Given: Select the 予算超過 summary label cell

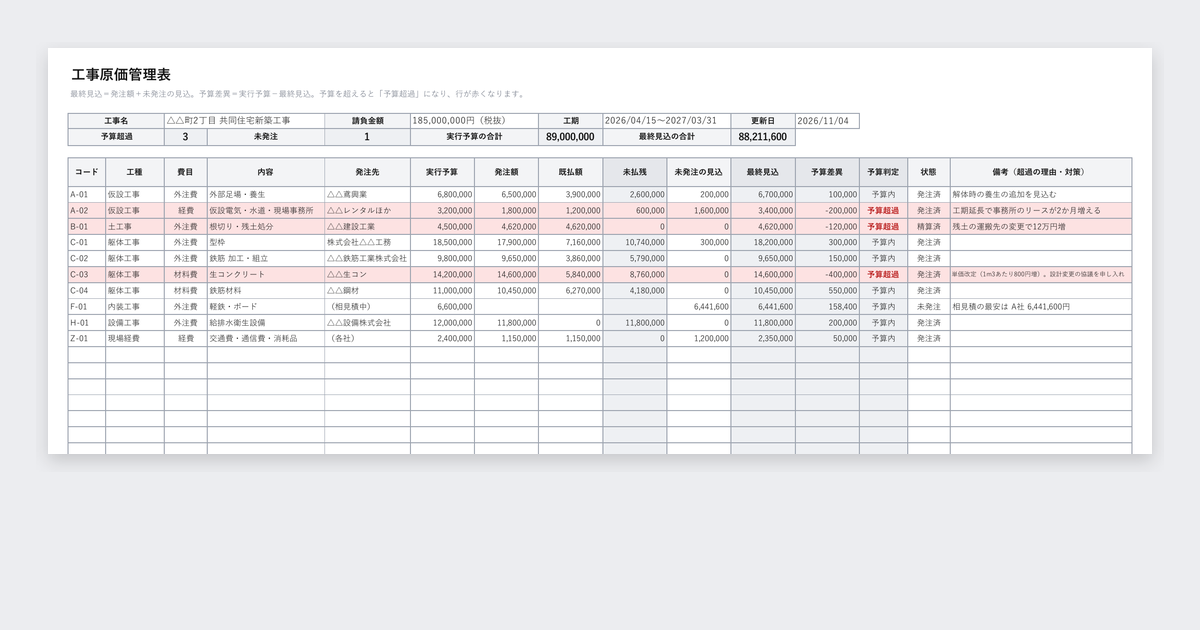Looking at the screenshot, I should 116,137.
